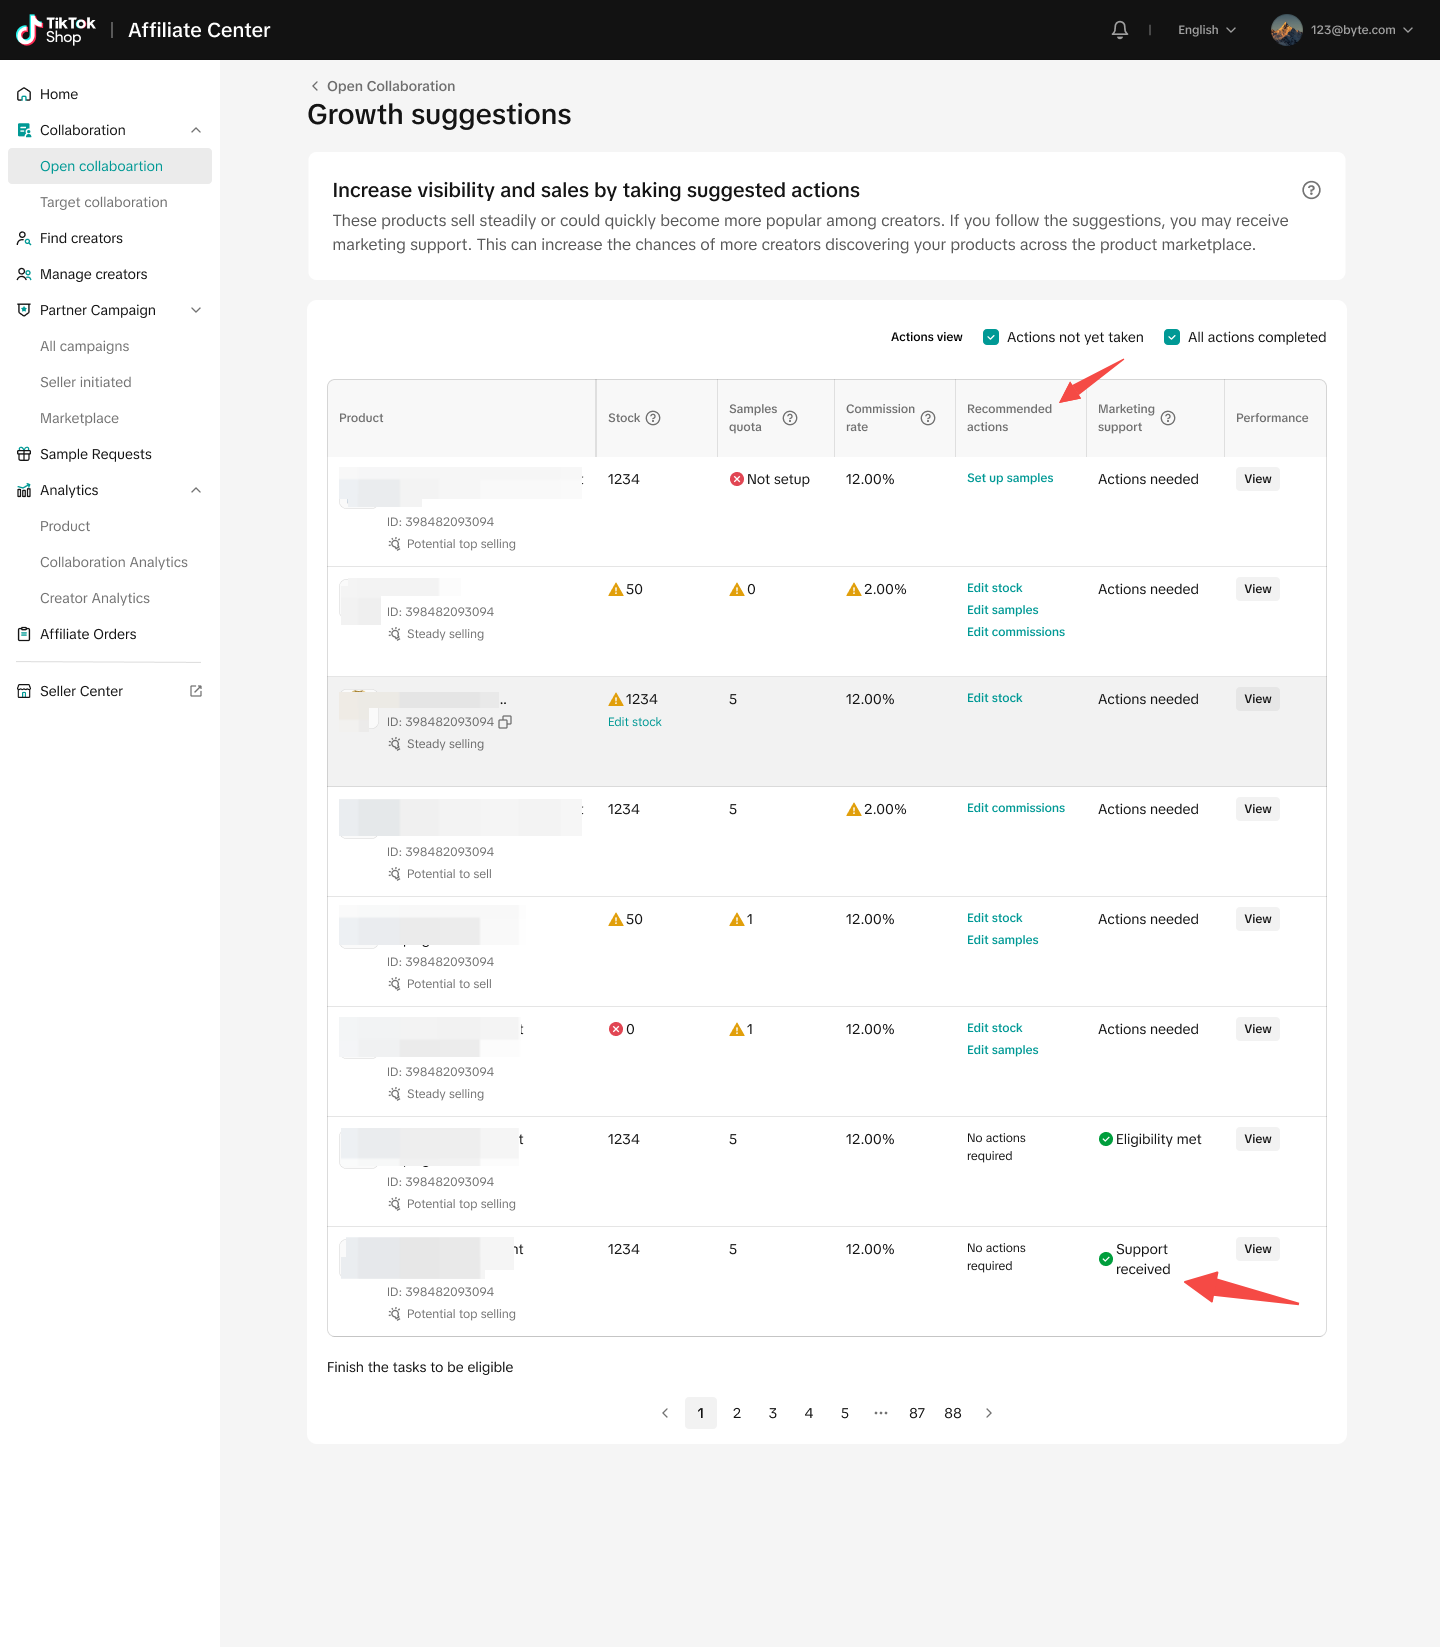The width and height of the screenshot is (1440, 1647).
Task: Click the Set up samples link
Action: (1010, 478)
